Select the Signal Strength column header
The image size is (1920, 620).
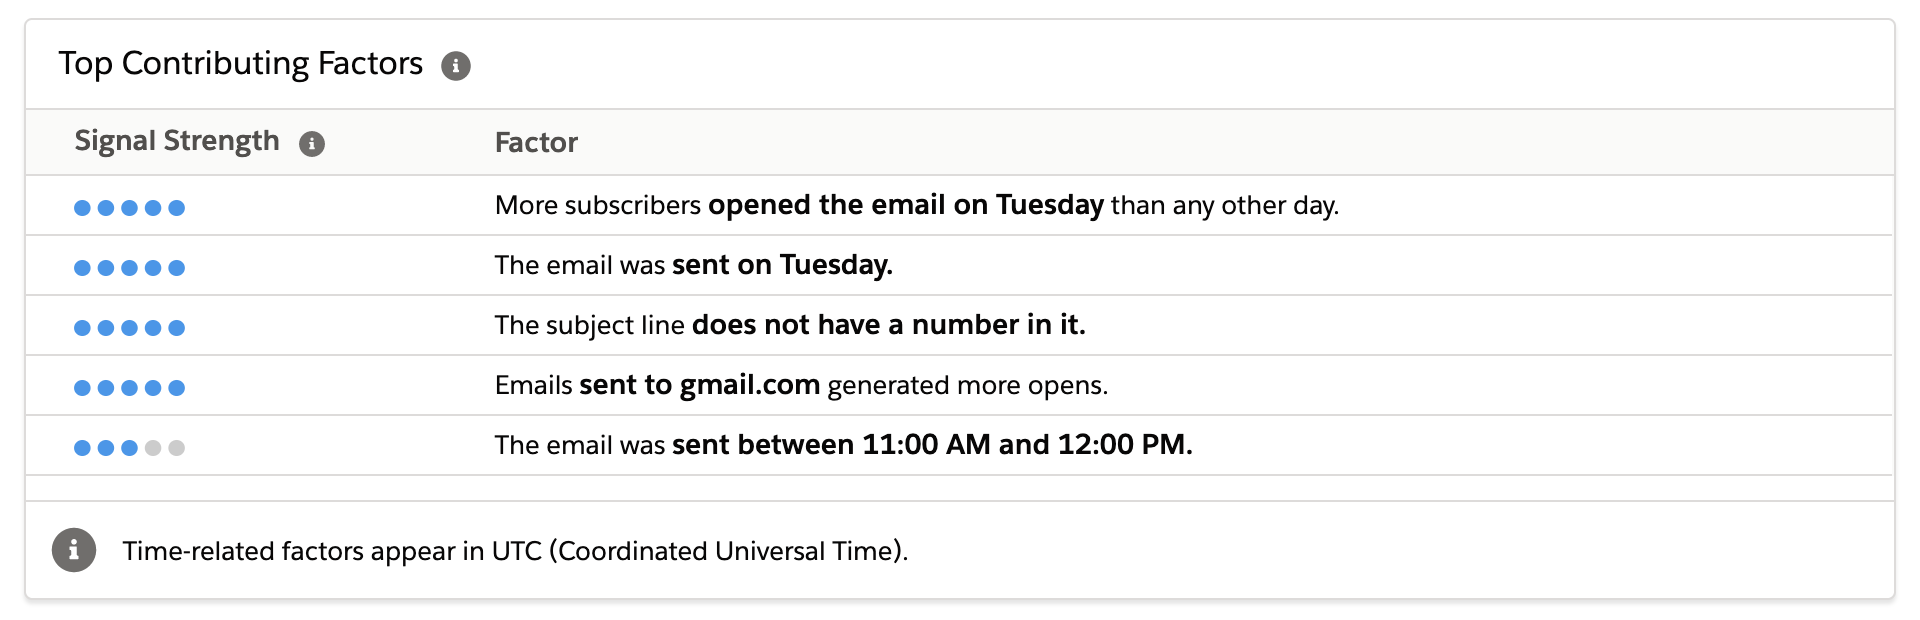coord(177,141)
